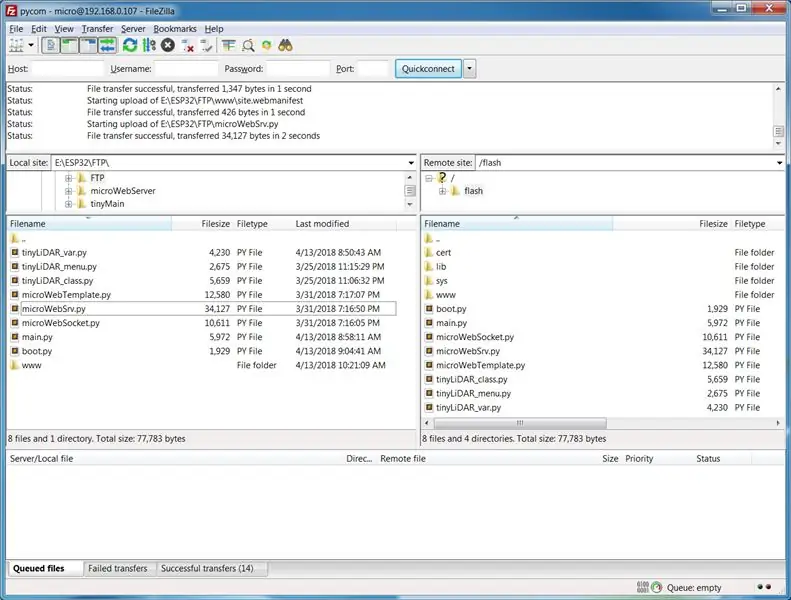The height and width of the screenshot is (600, 791).
Task: Click the message log scrollbar thumb
Action: tap(778, 131)
